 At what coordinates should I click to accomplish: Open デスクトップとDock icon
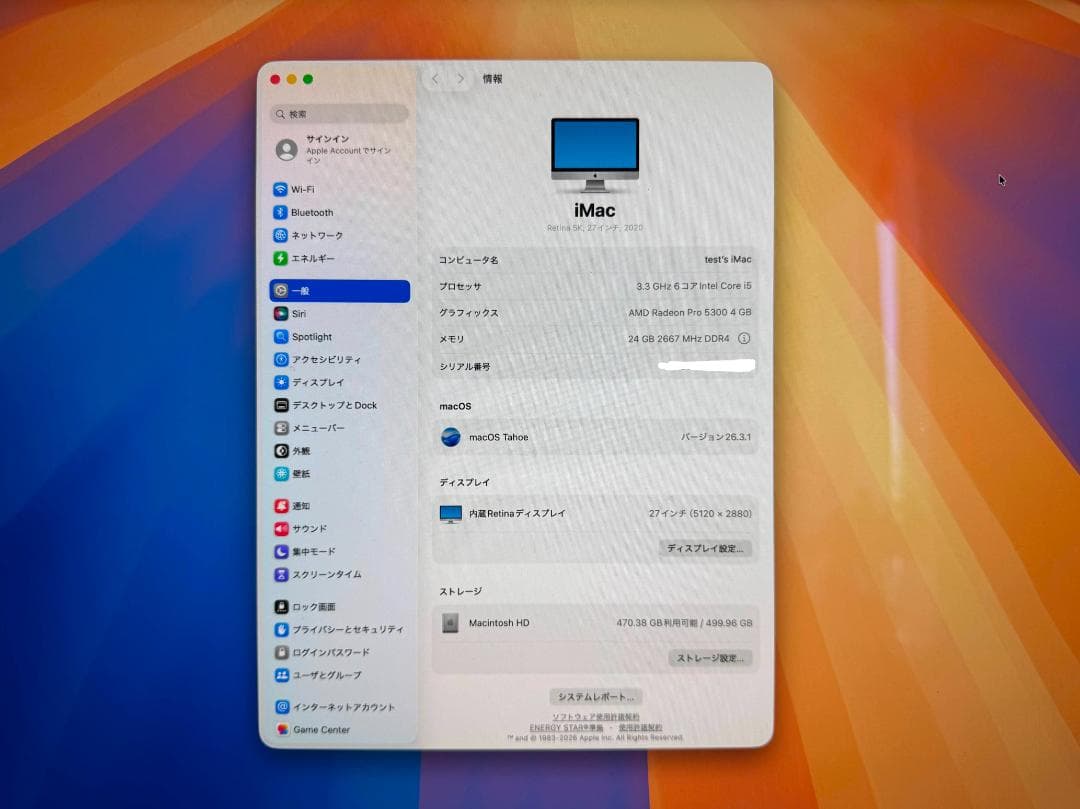[x=281, y=405]
